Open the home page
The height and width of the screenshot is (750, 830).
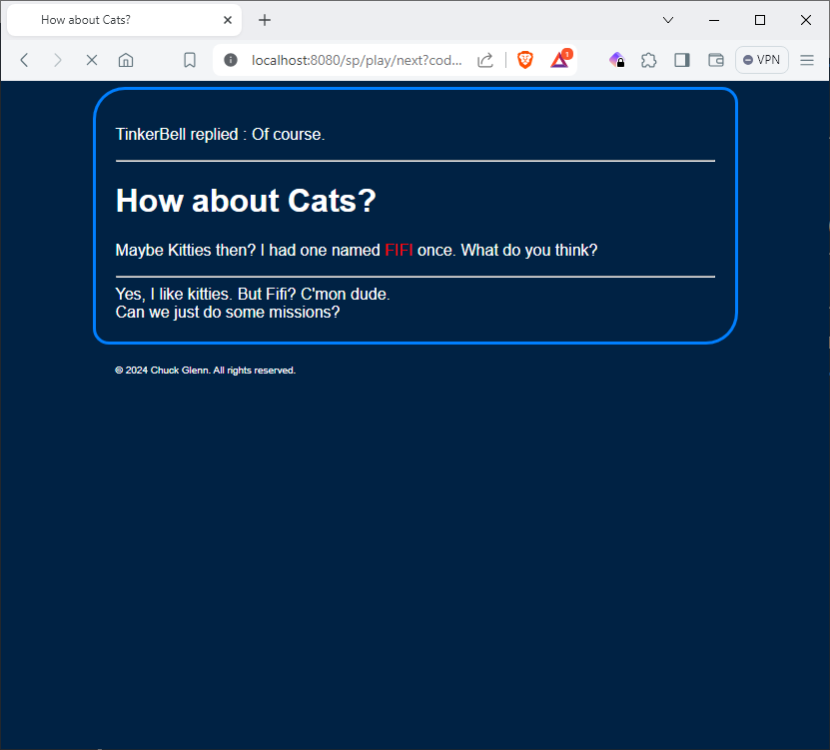coord(126,60)
